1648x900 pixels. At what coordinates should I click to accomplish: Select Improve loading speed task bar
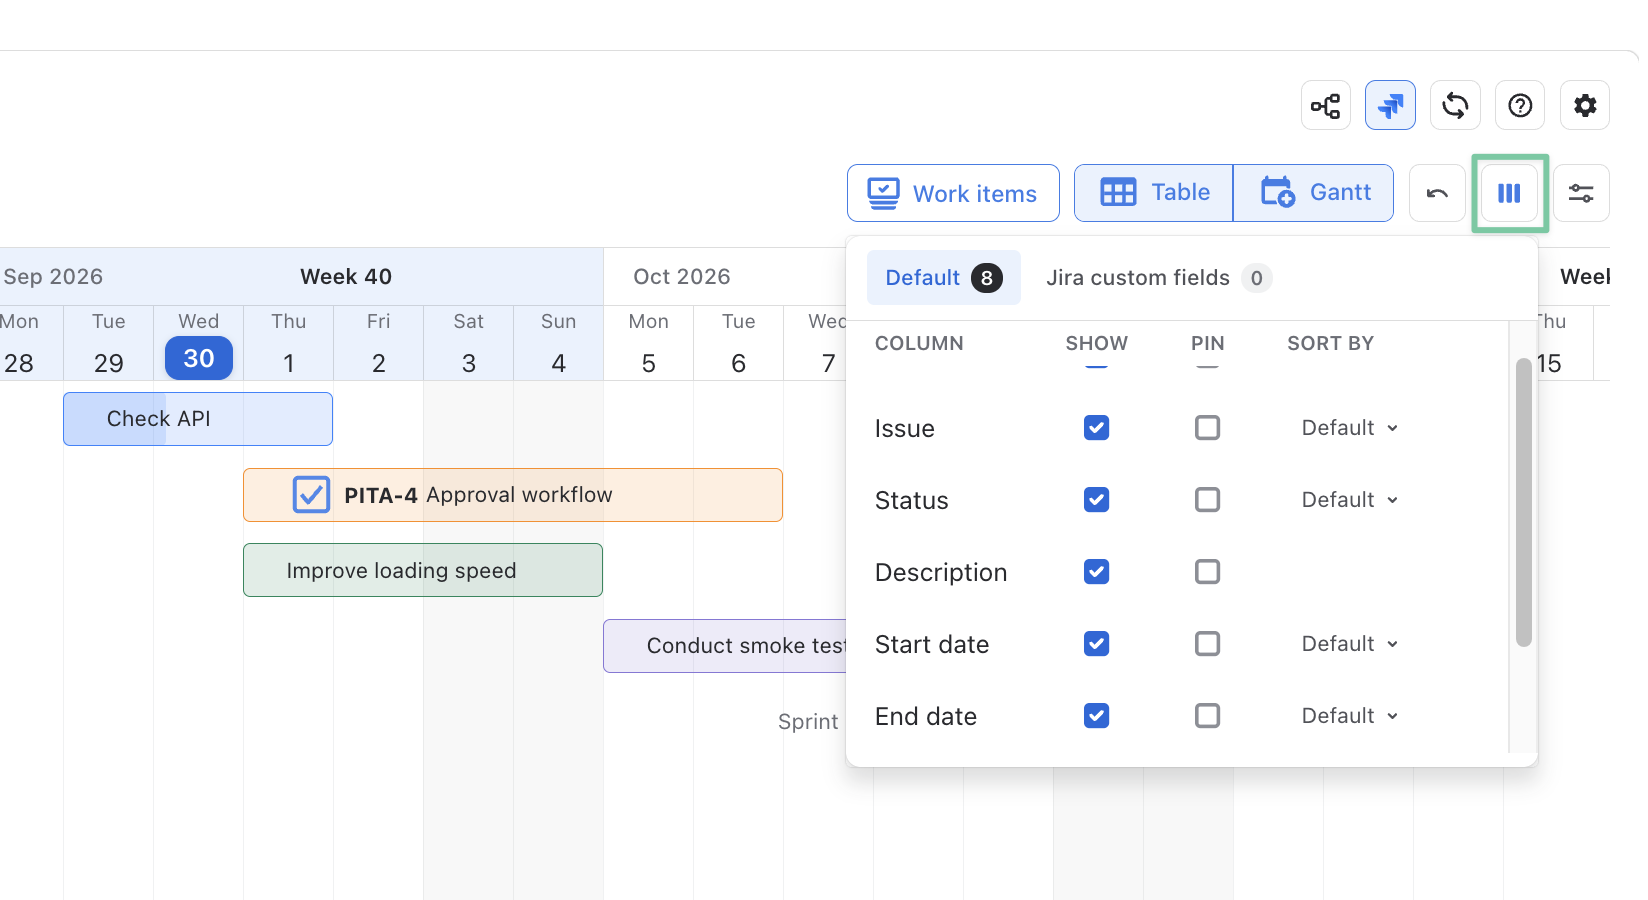423,570
